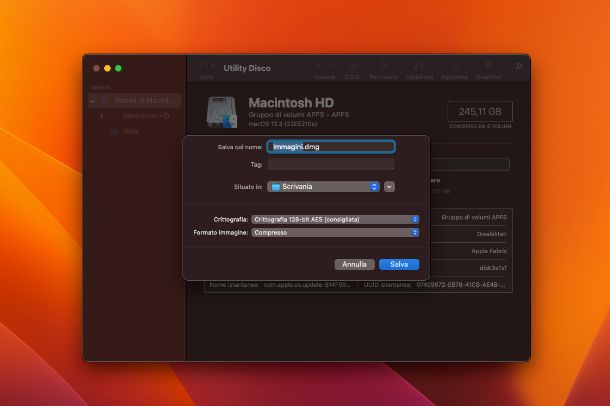Open the Formato immagine dropdown
The image size is (610, 406).
(x=335, y=233)
